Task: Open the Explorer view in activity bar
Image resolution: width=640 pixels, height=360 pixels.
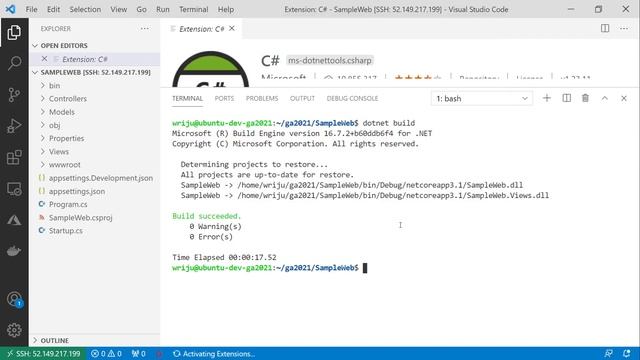Action: point(14,33)
